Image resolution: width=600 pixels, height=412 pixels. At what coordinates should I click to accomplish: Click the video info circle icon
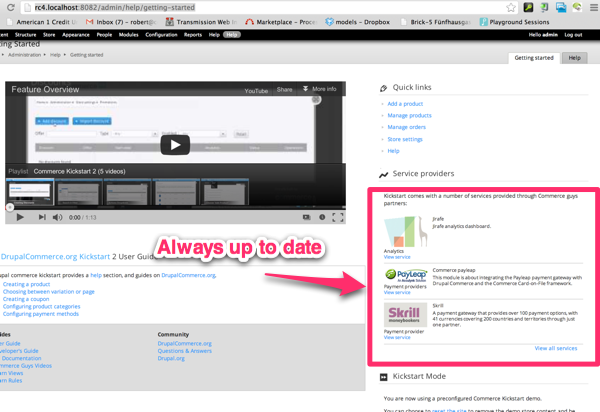pyautogui.click(x=322, y=217)
